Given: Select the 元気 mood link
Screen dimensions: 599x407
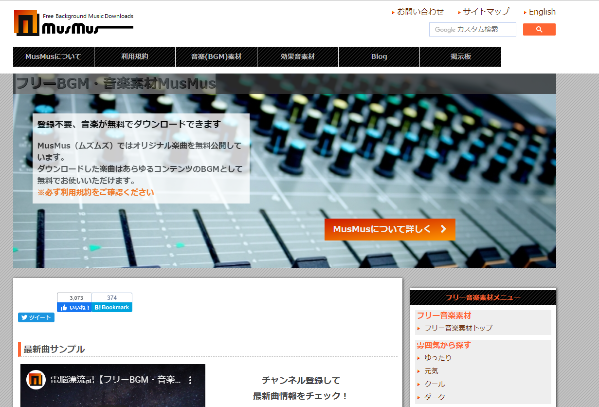Looking at the screenshot, I should (431, 371).
